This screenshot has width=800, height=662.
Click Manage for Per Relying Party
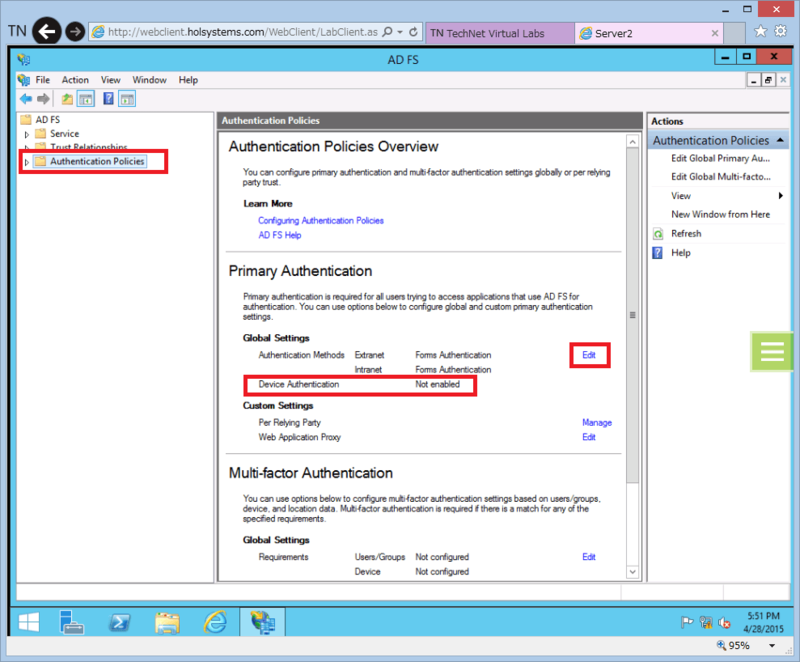(x=597, y=422)
